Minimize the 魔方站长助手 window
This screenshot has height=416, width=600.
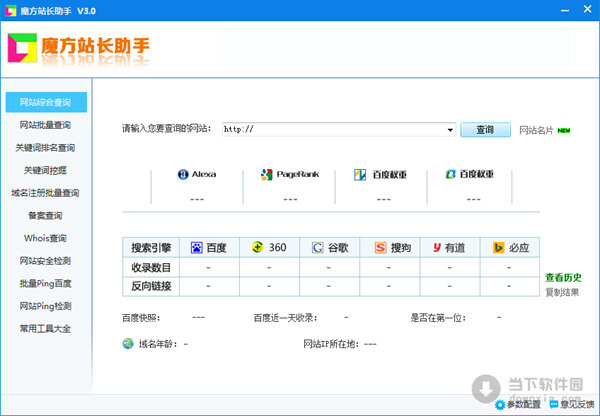(565, 10)
